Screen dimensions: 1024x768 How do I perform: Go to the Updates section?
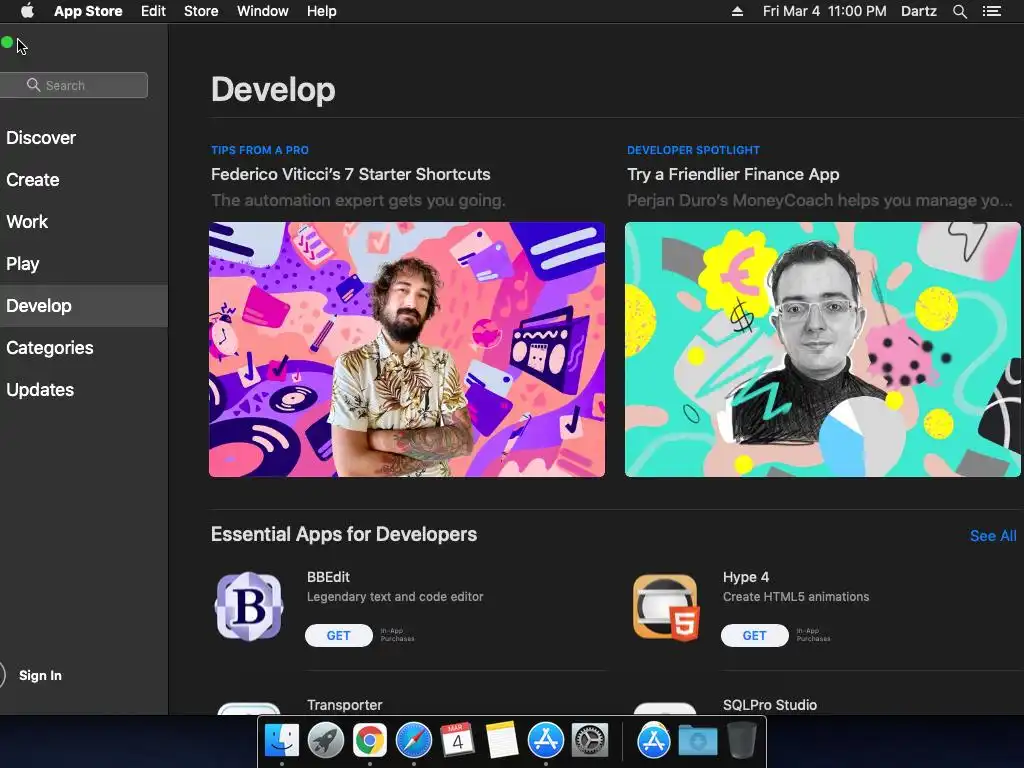[x=40, y=390]
